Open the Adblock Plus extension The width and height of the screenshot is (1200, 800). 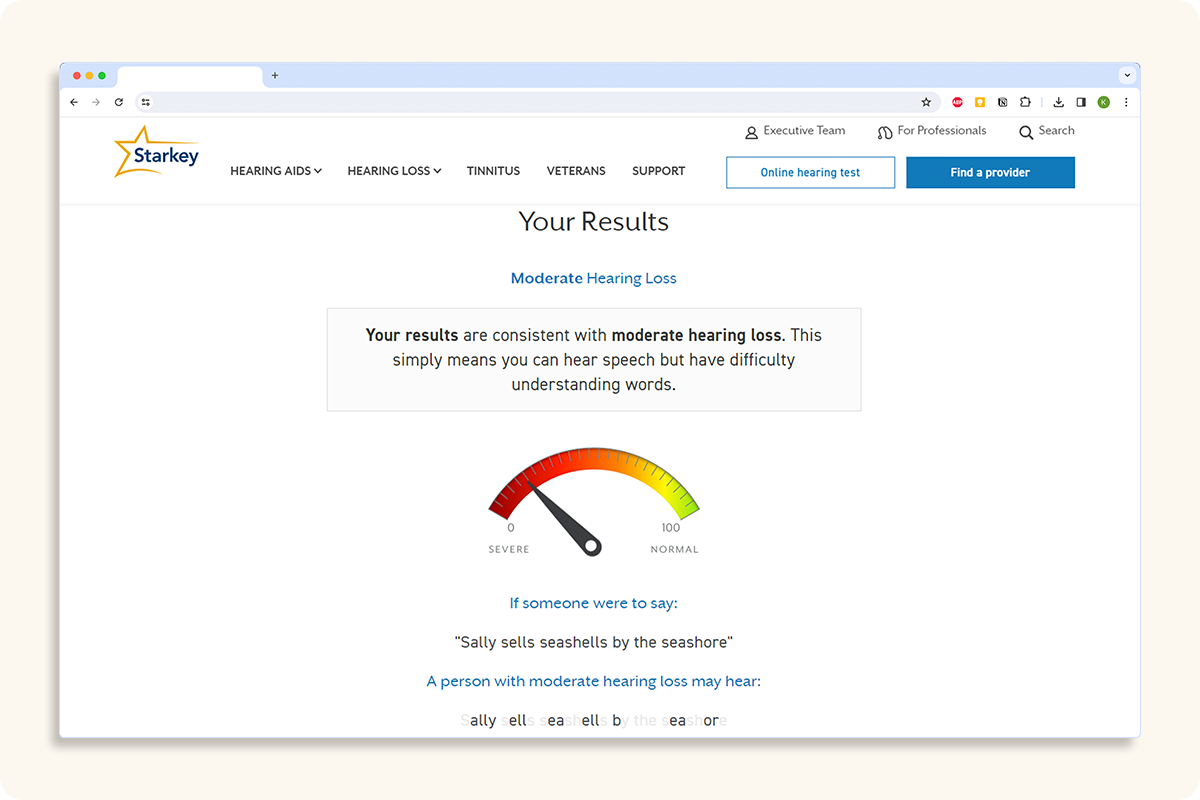click(957, 102)
